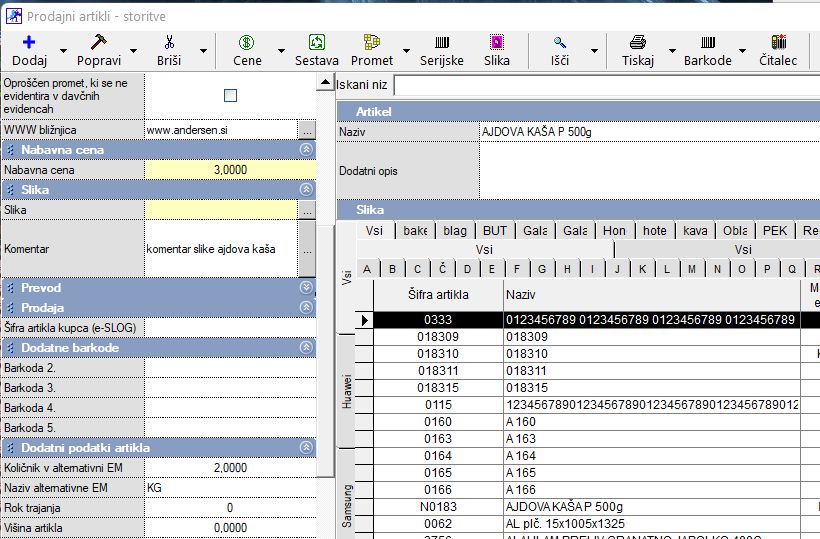Open dropdown arrow next to Išči

coord(595,50)
